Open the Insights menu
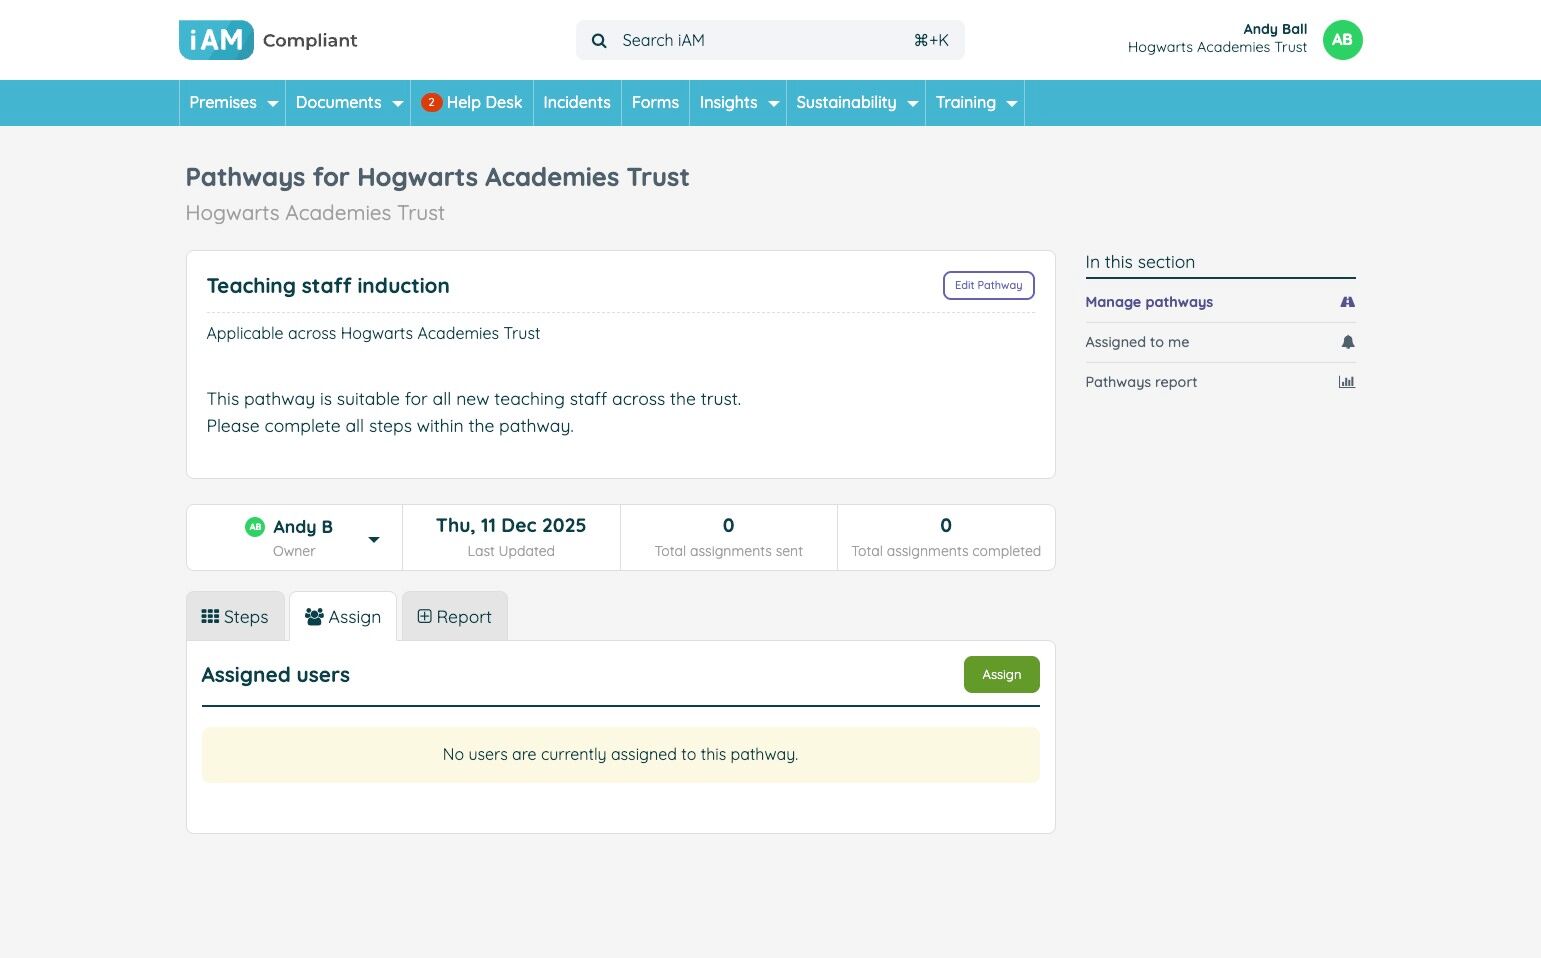 click(x=738, y=103)
